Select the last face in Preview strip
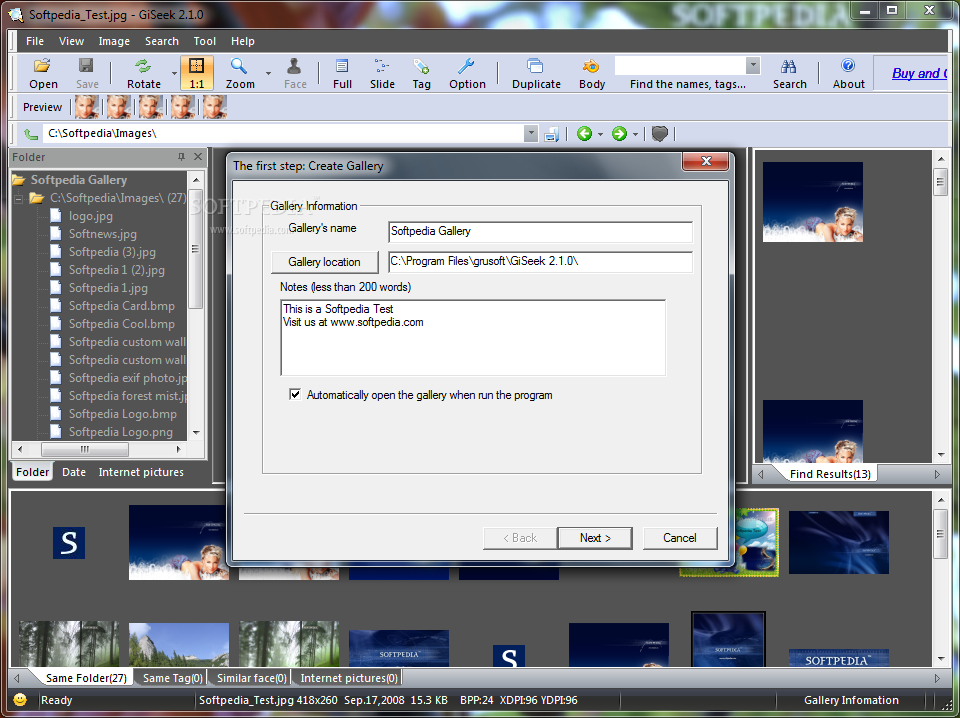 pos(215,107)
